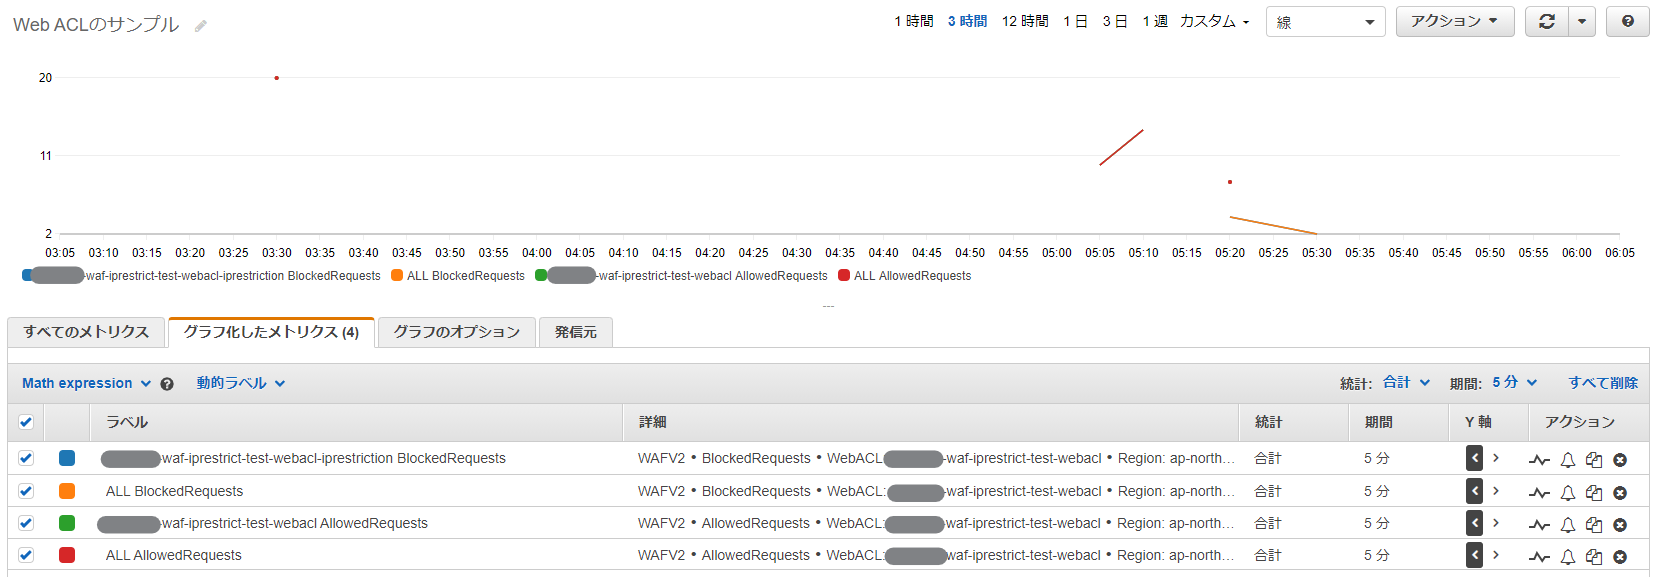Click the blue color swatch for ipreselection BlockedRequests
The height and width of the screenshot is (577, 1661).
[x=67, y=458]
